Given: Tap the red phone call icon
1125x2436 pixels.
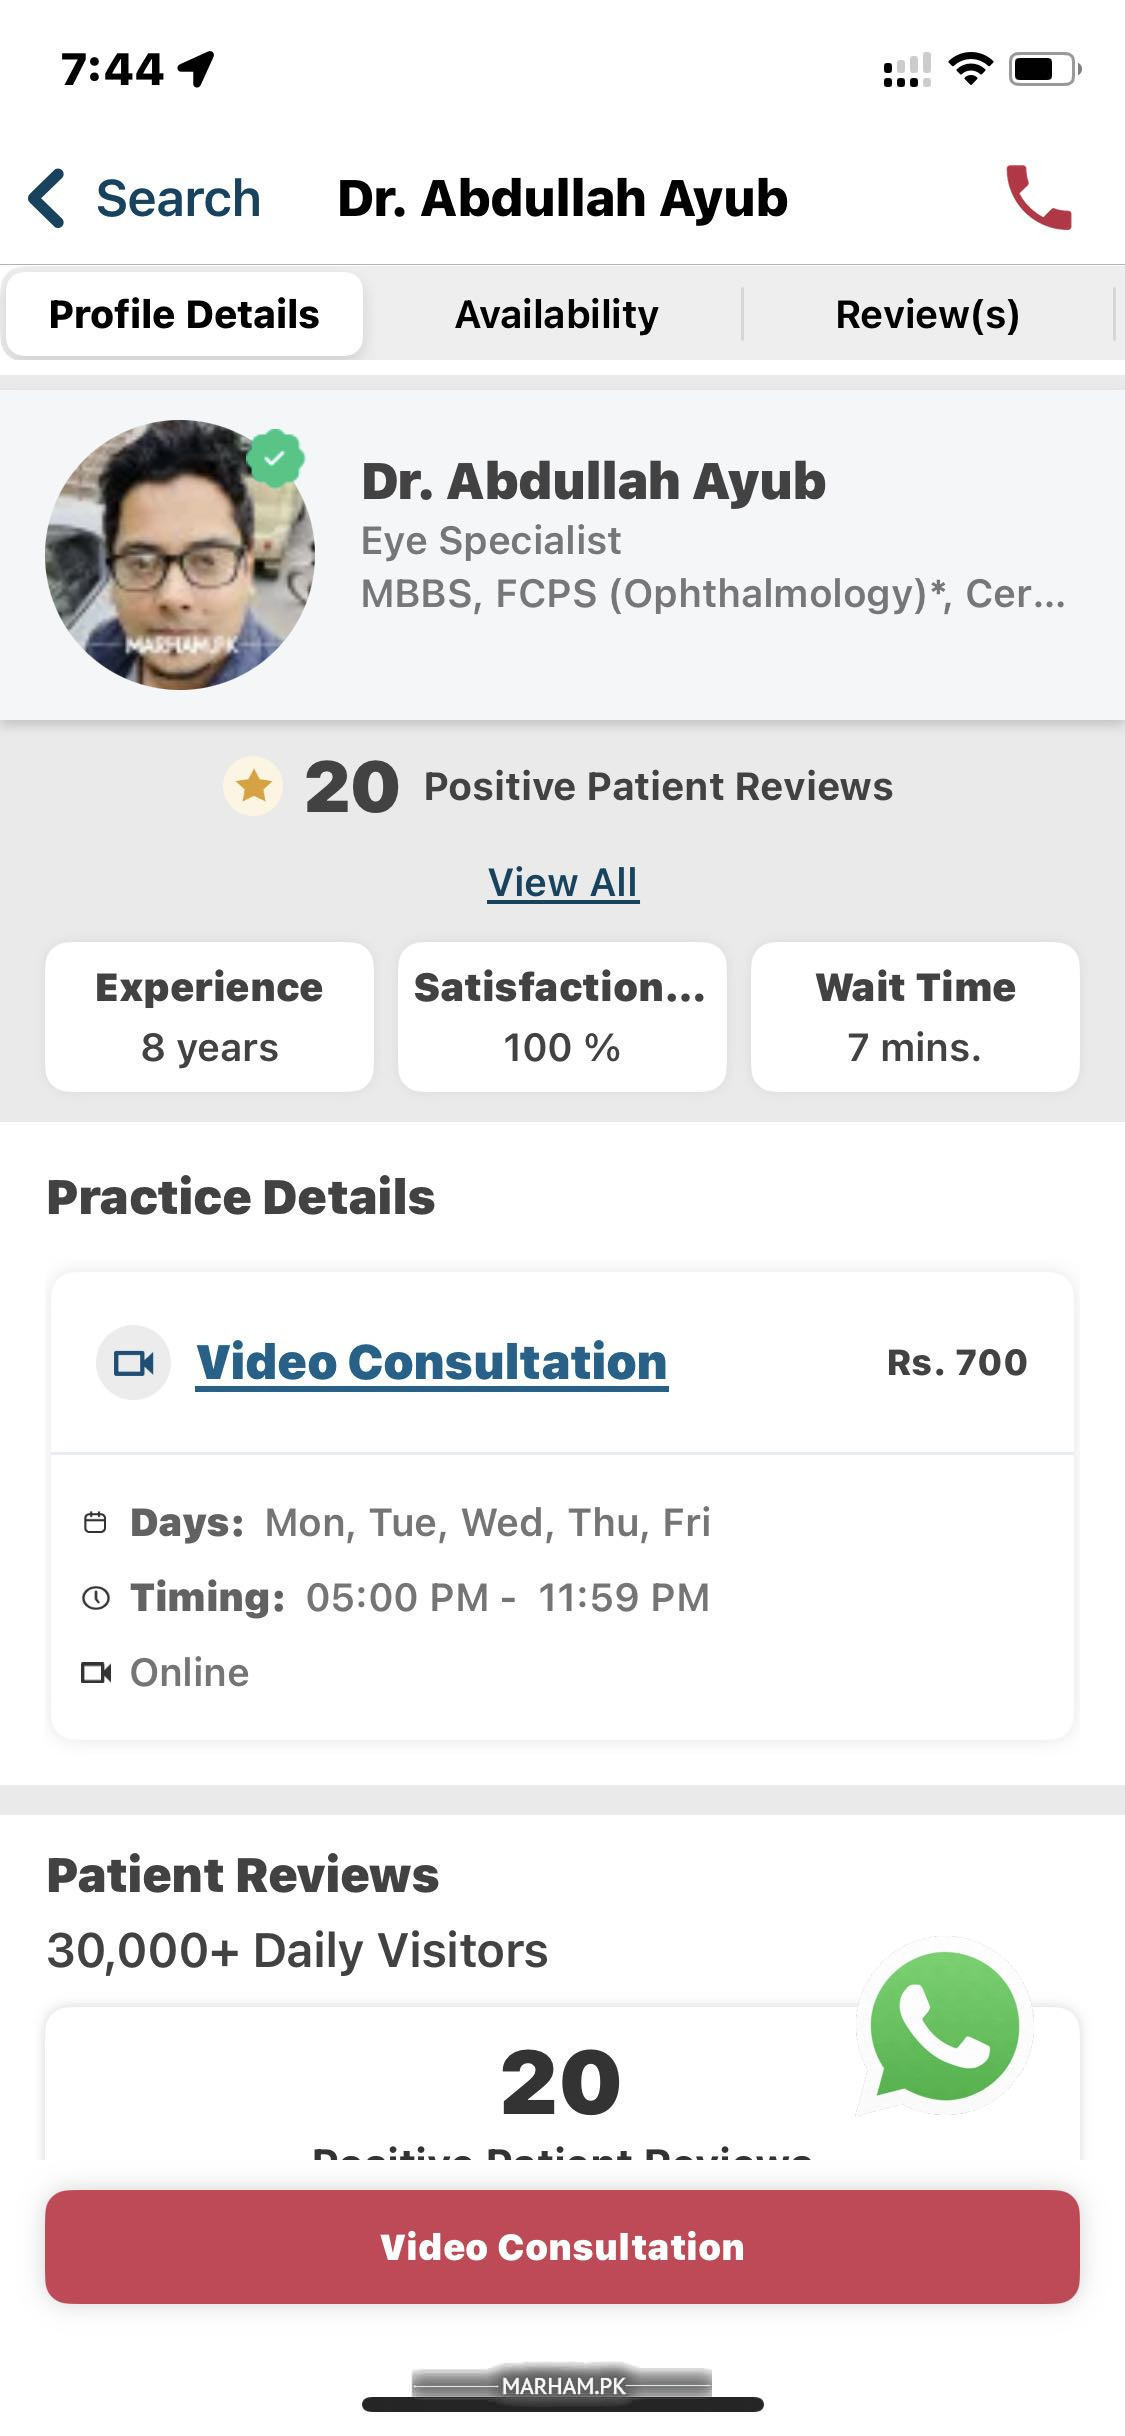Looking at the screenshot, I should (x=1039, y=198).
